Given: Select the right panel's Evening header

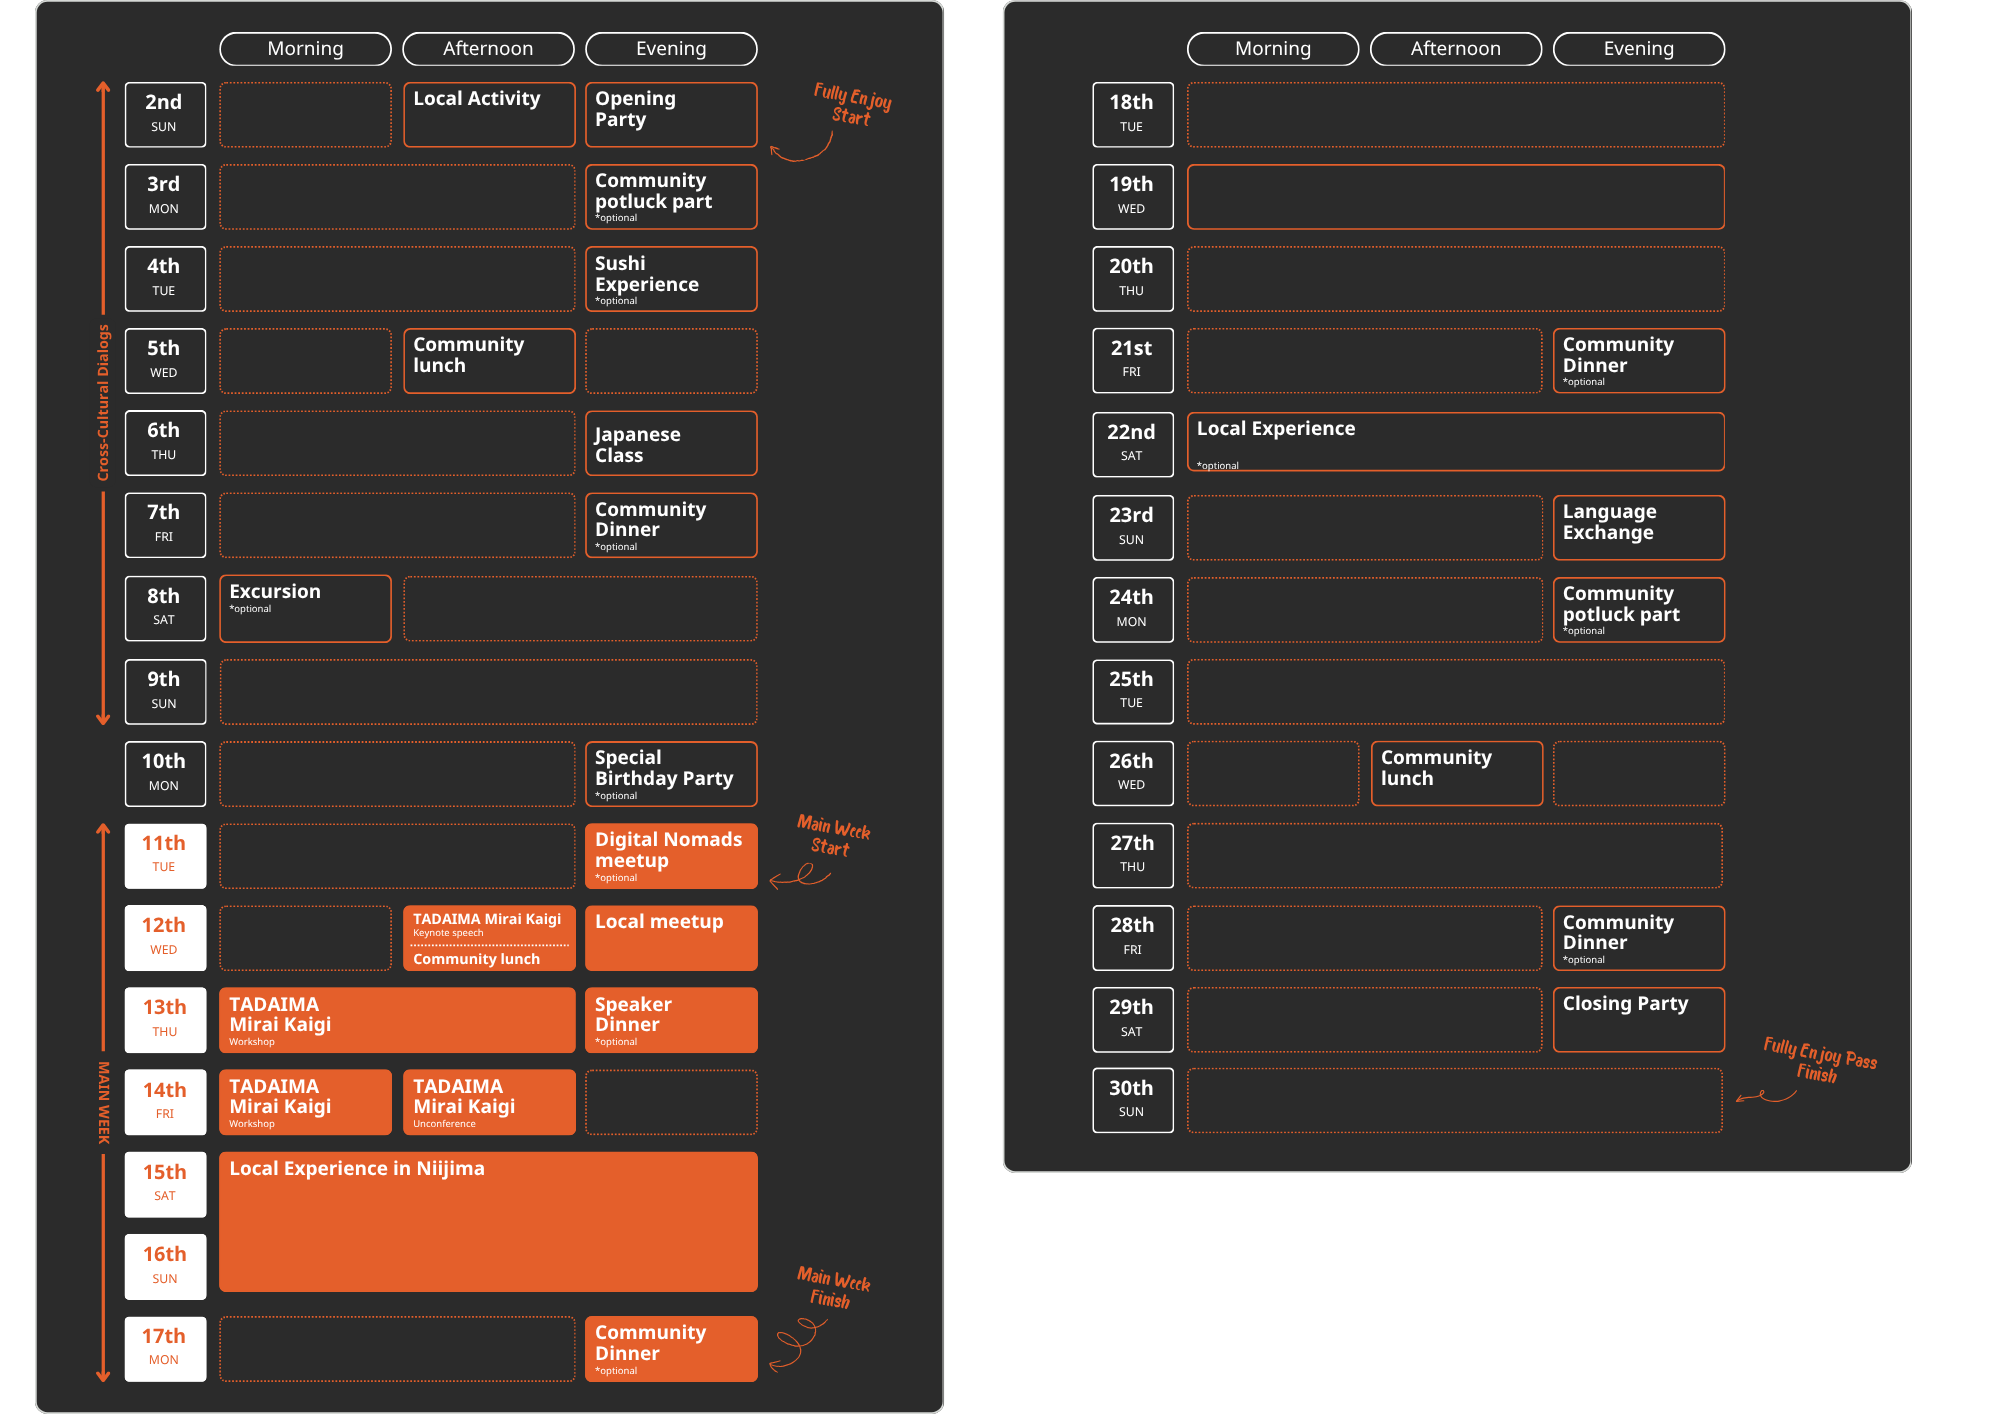Looking at the screenshot, I should click(1638, 49).
